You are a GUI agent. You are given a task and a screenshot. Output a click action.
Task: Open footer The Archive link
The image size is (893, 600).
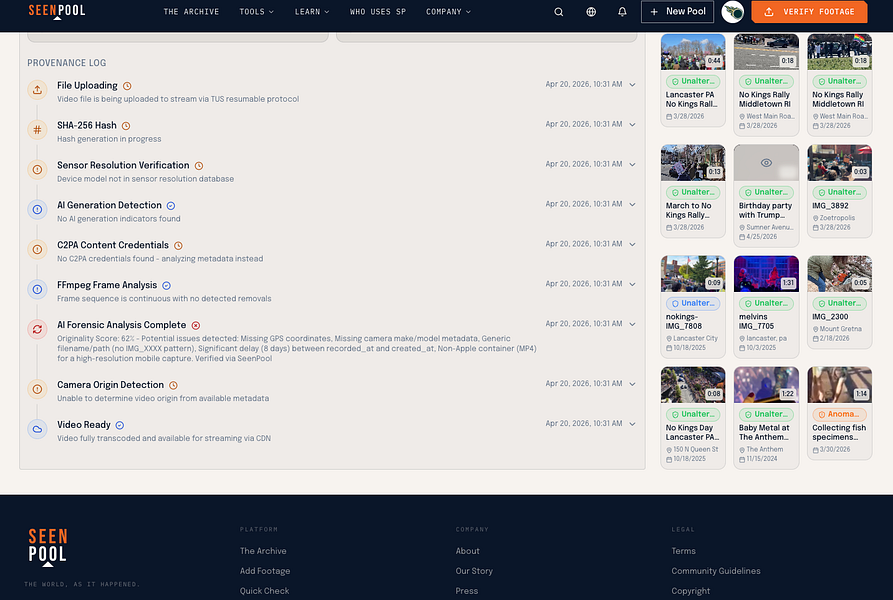pos(263,551)
